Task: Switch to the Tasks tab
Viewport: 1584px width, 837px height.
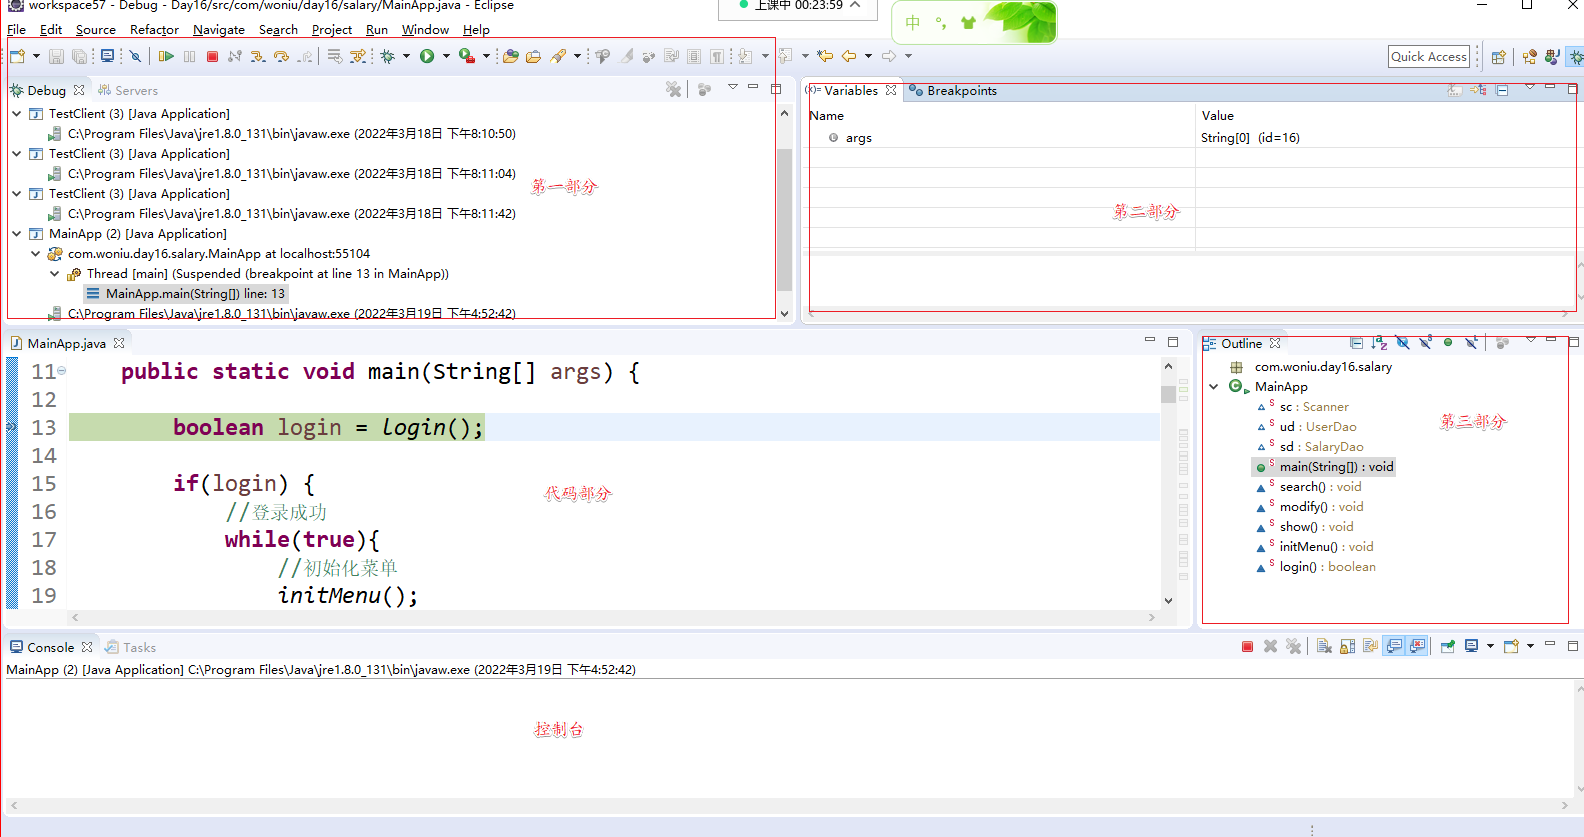Action: [131, 647]
